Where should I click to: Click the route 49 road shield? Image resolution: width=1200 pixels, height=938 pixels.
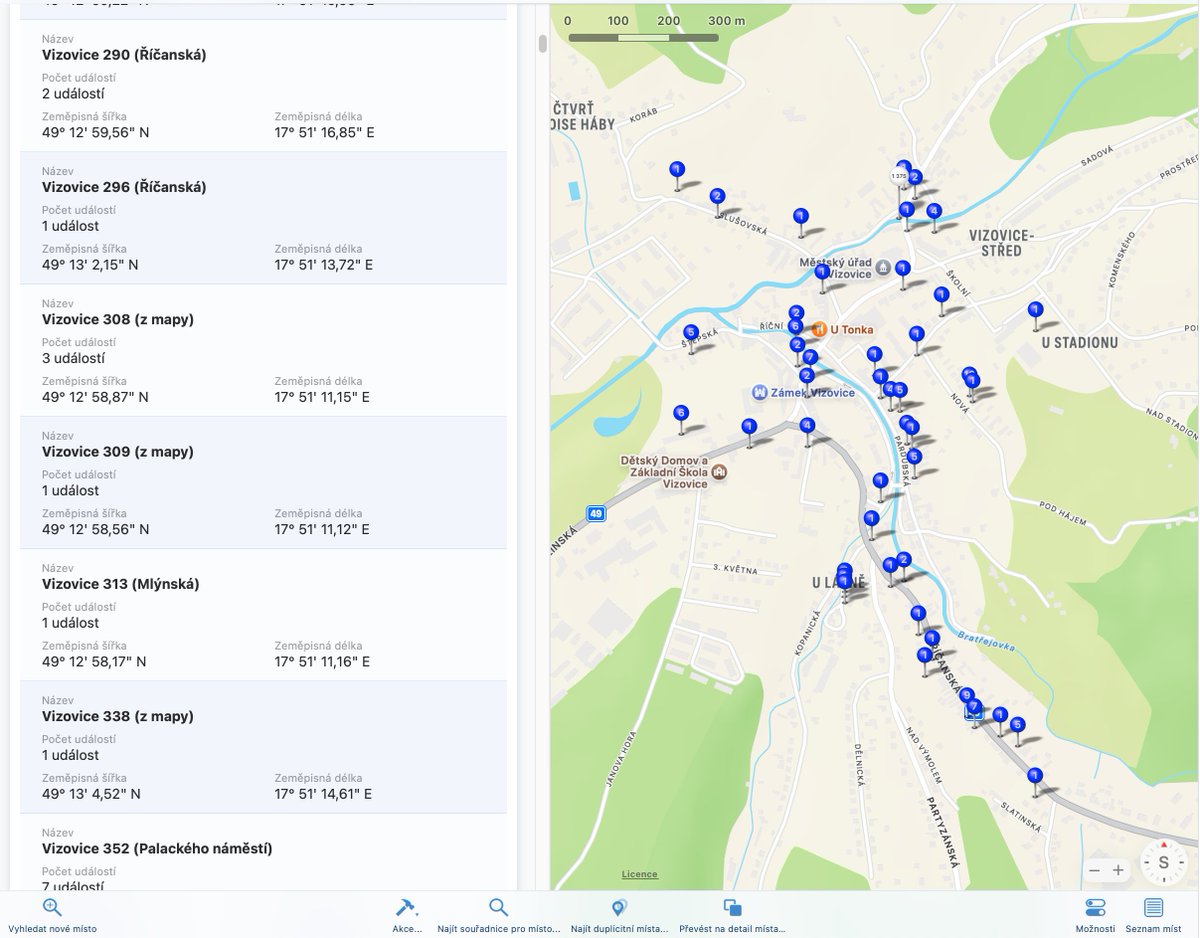pos(596,514)
